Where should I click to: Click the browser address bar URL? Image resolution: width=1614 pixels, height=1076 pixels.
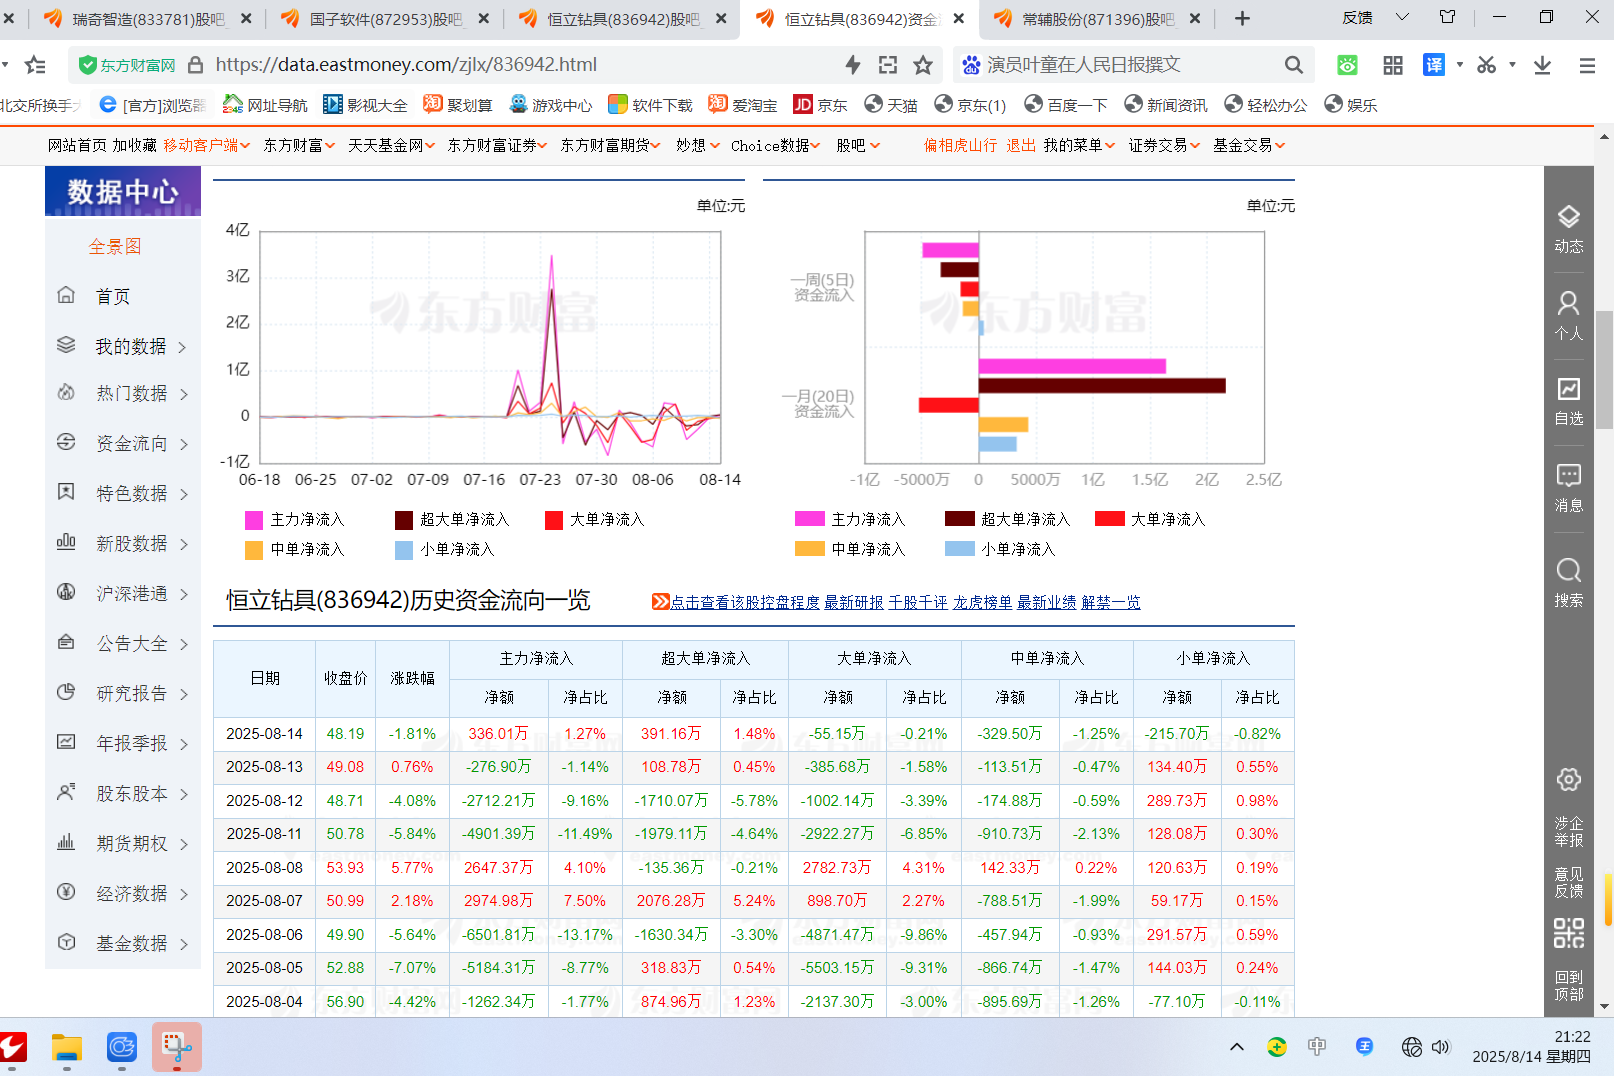coord(406,65)
